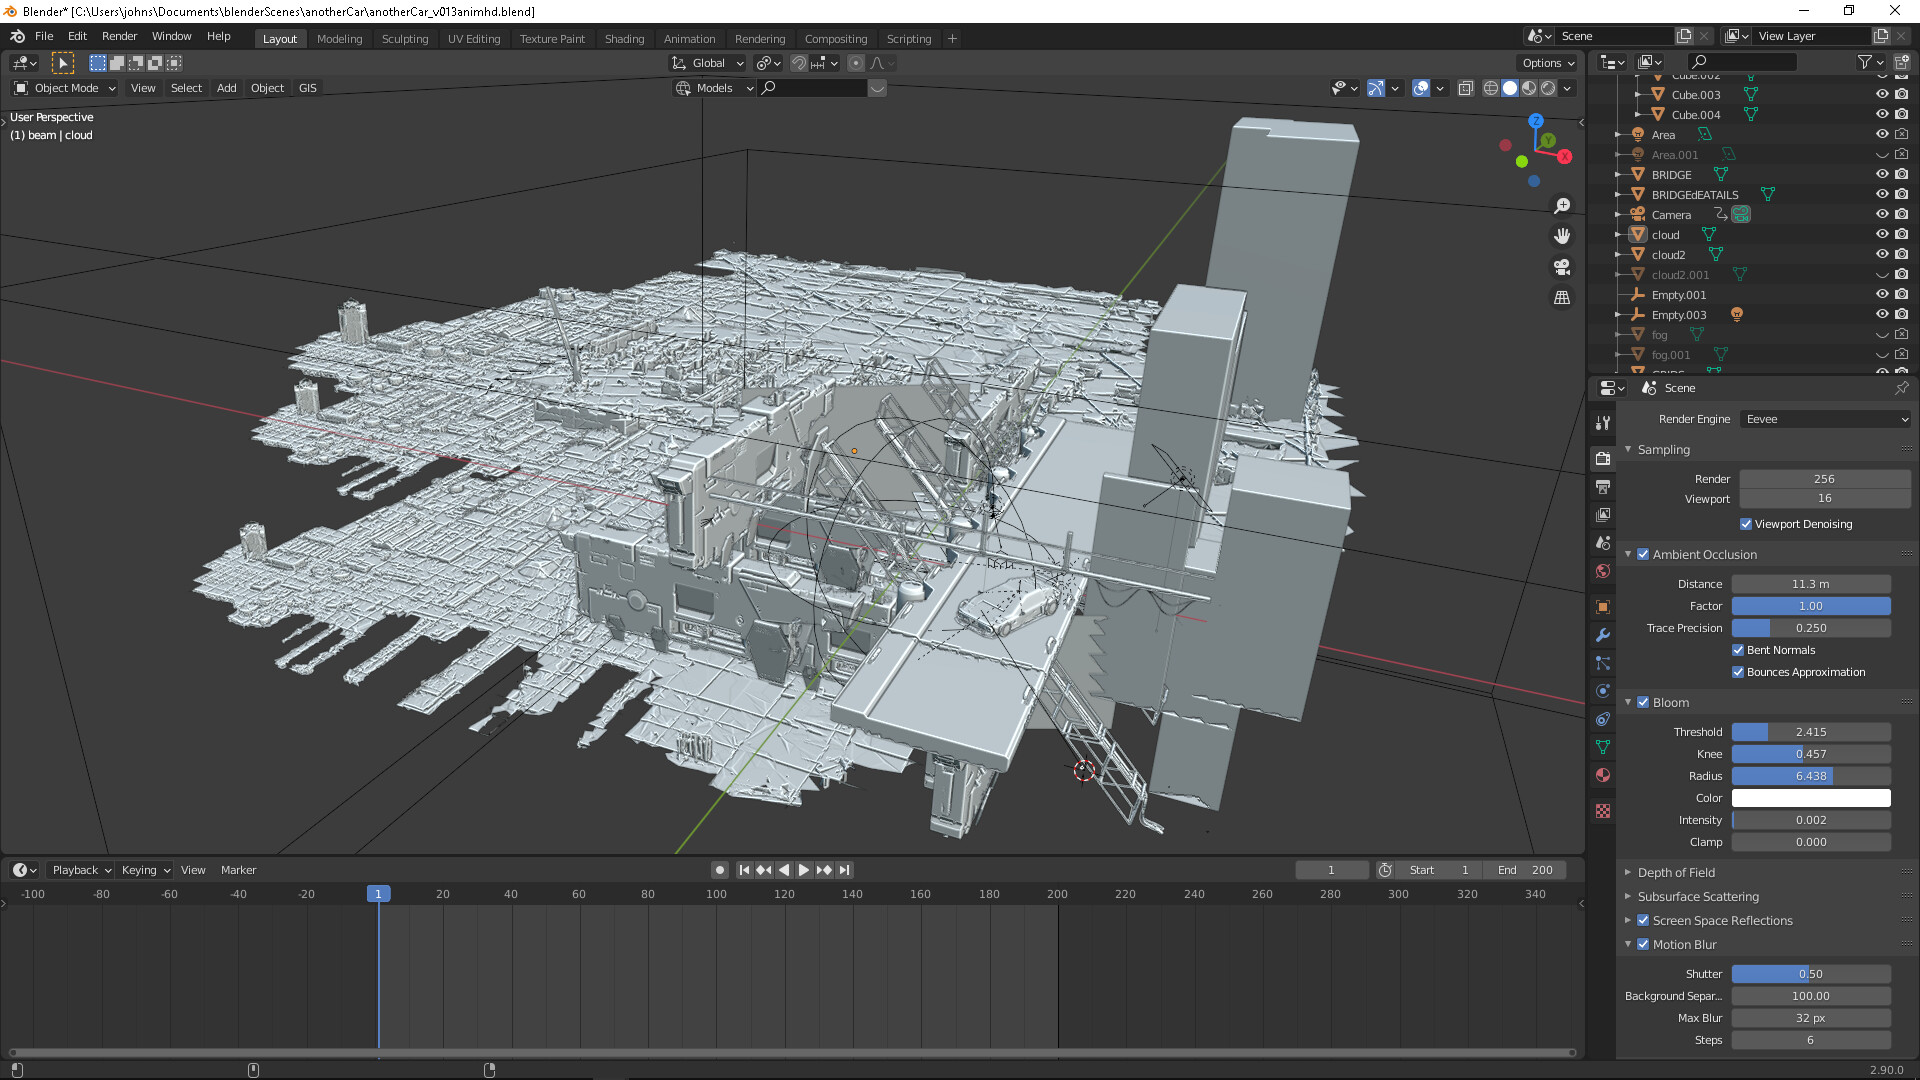
Task: Open the Output Properties tab icon
Action: coord(1603,487)
